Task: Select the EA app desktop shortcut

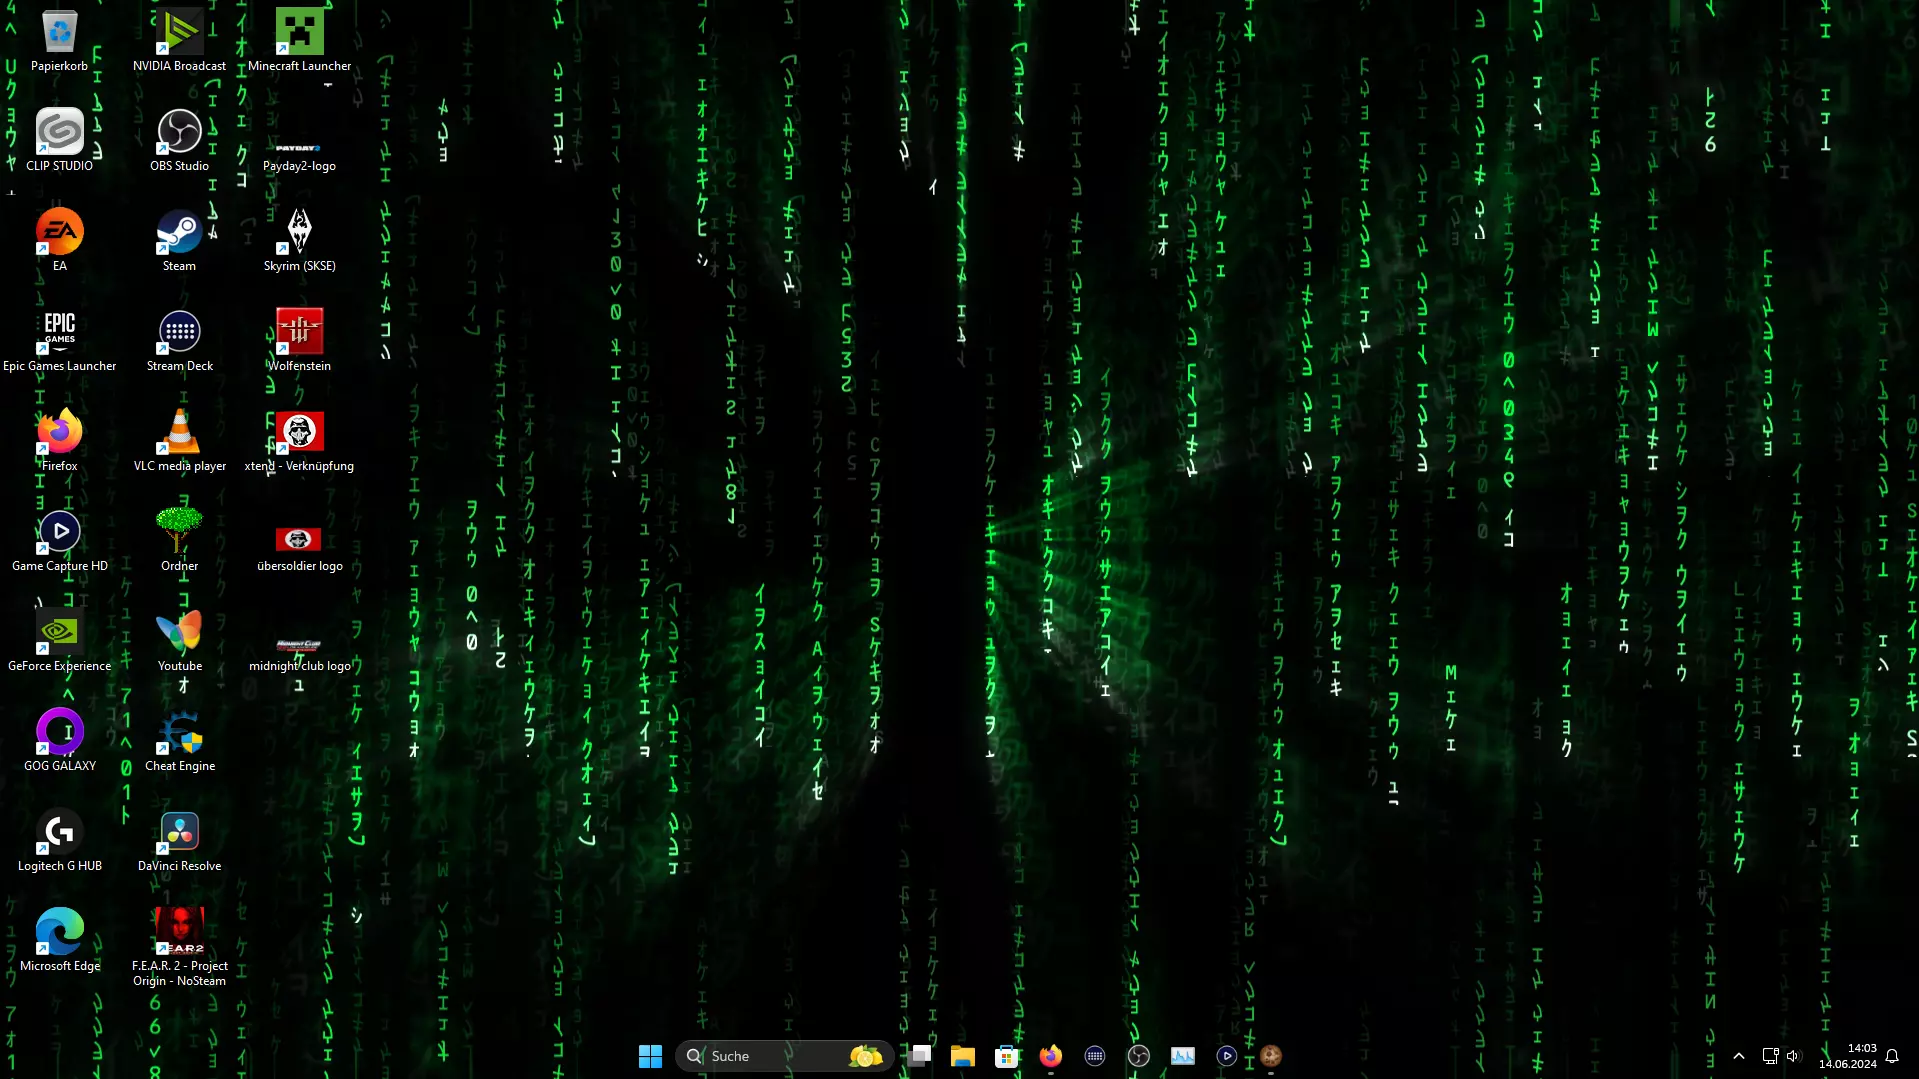Action: pos(59,241)
